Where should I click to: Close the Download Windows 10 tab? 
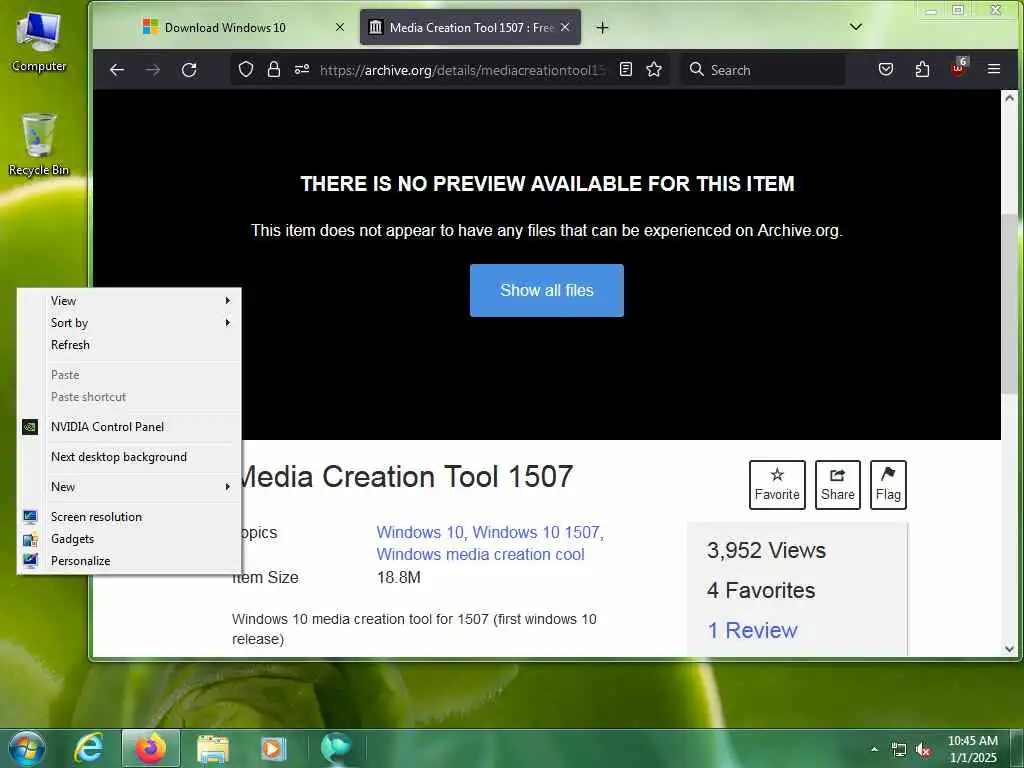click(340, 27)
